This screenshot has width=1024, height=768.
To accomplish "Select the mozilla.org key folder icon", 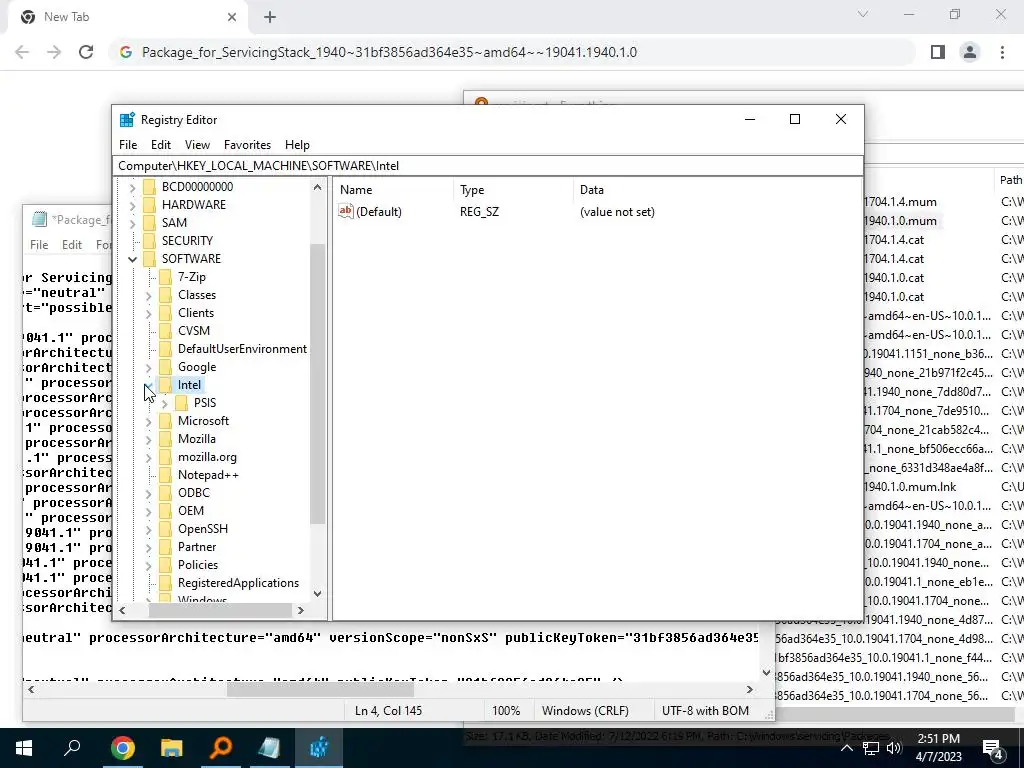I will pyautogui.click(x=165, y=457).
